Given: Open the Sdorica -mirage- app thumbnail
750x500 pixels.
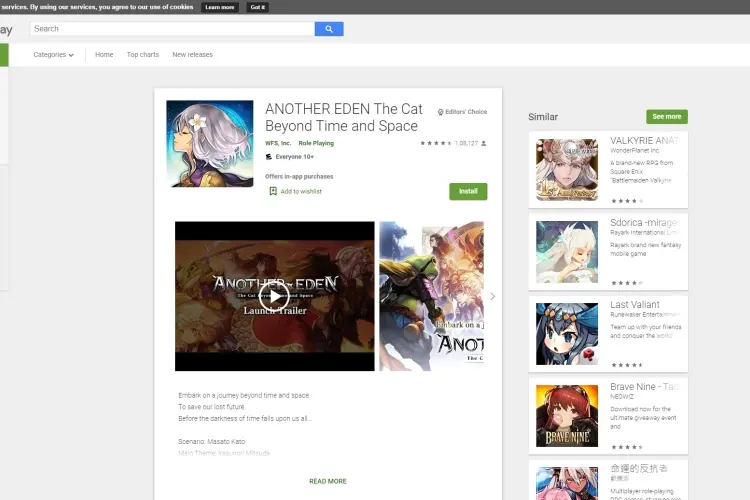Looking at the screenshot, I should 567,252.
